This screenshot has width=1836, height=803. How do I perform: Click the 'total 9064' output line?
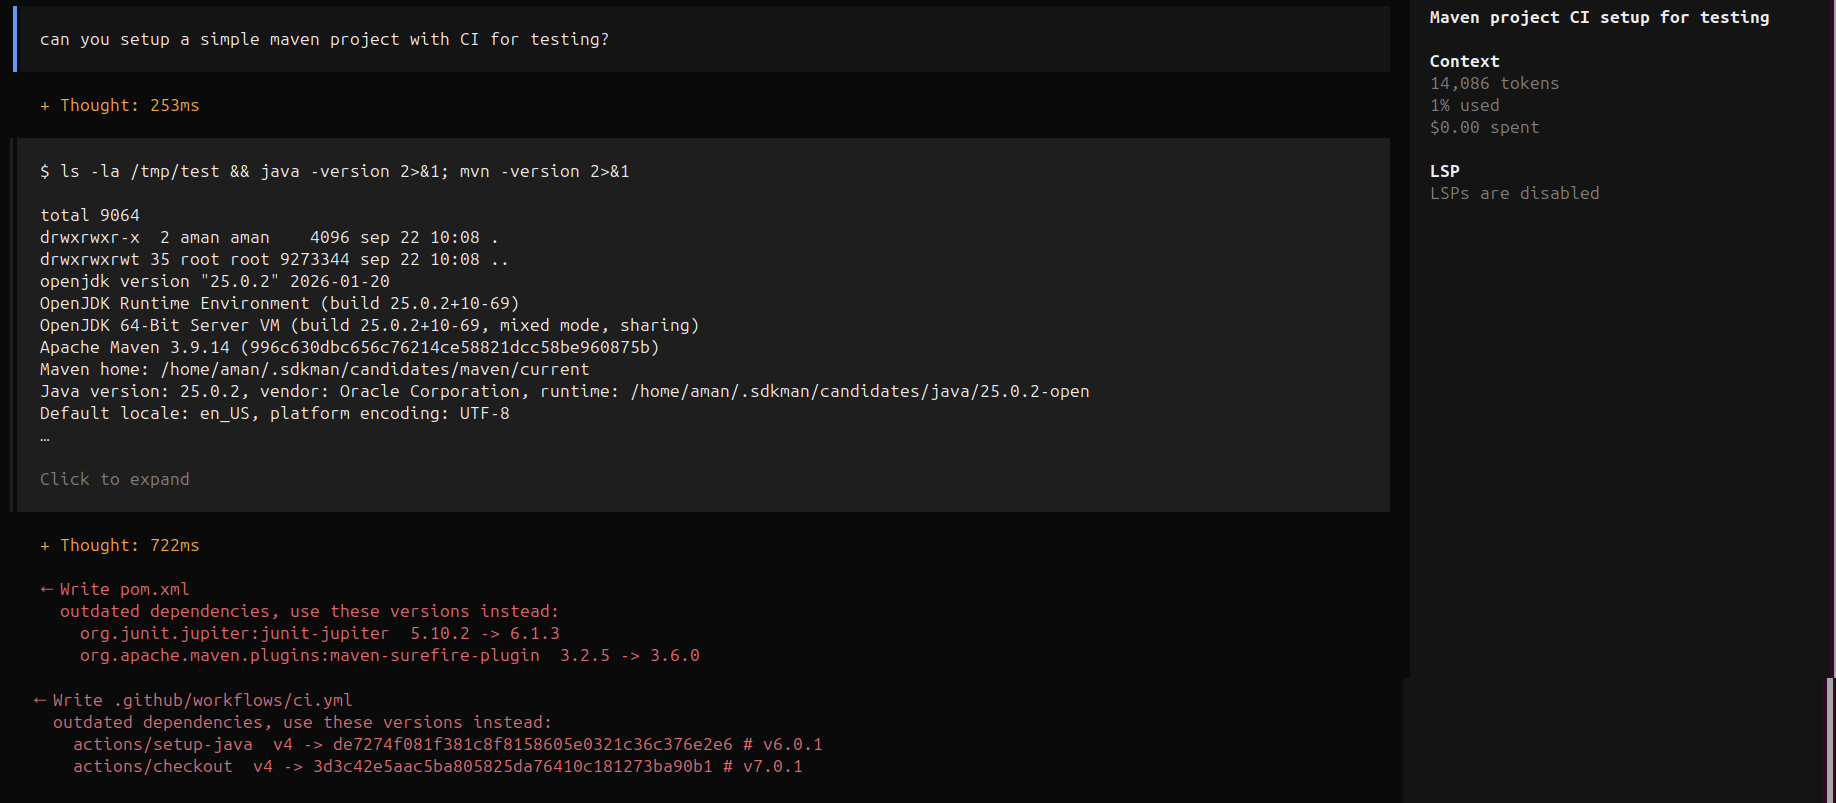pos(90,215)
